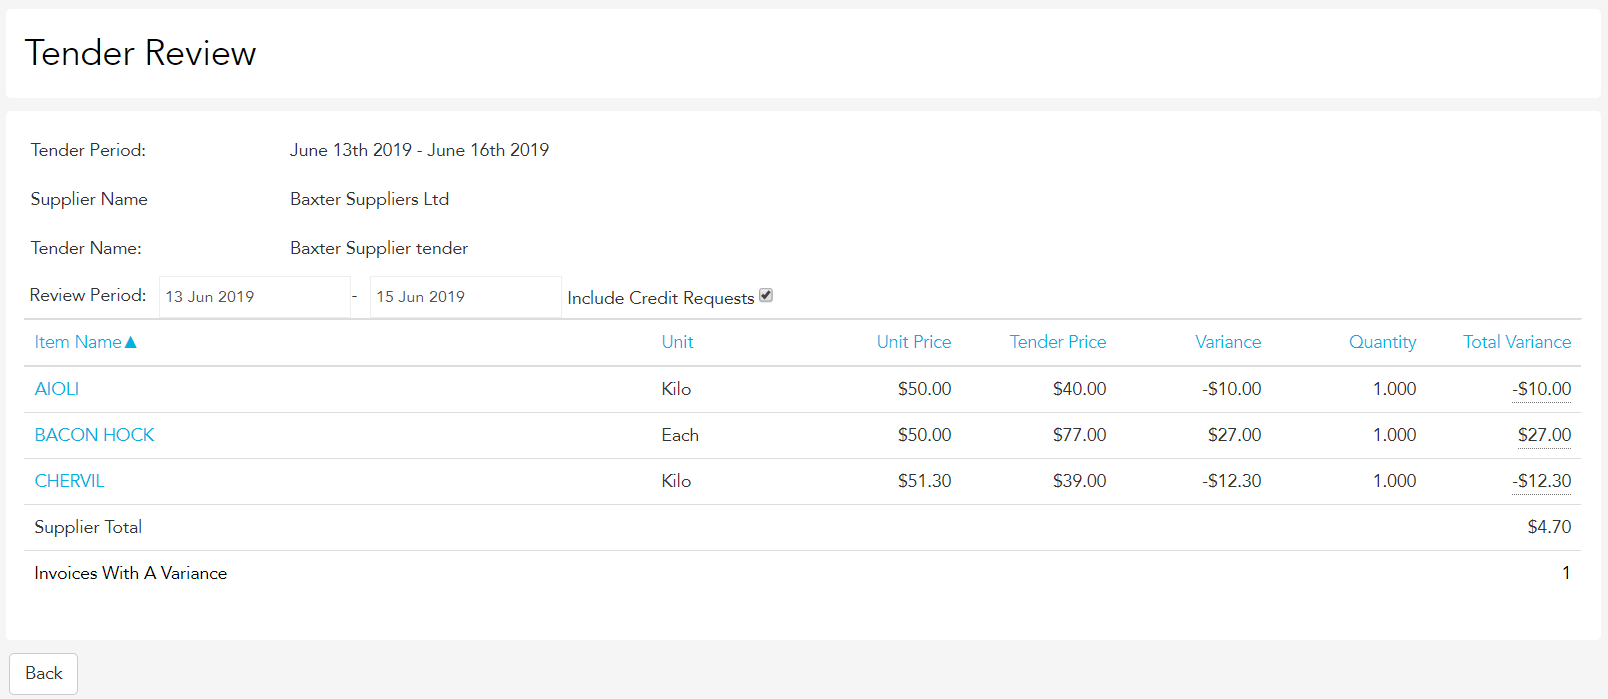Click the AIOLI unit price $50.00
Viewport: 1608px width, 699px height.
coord(924,389)
